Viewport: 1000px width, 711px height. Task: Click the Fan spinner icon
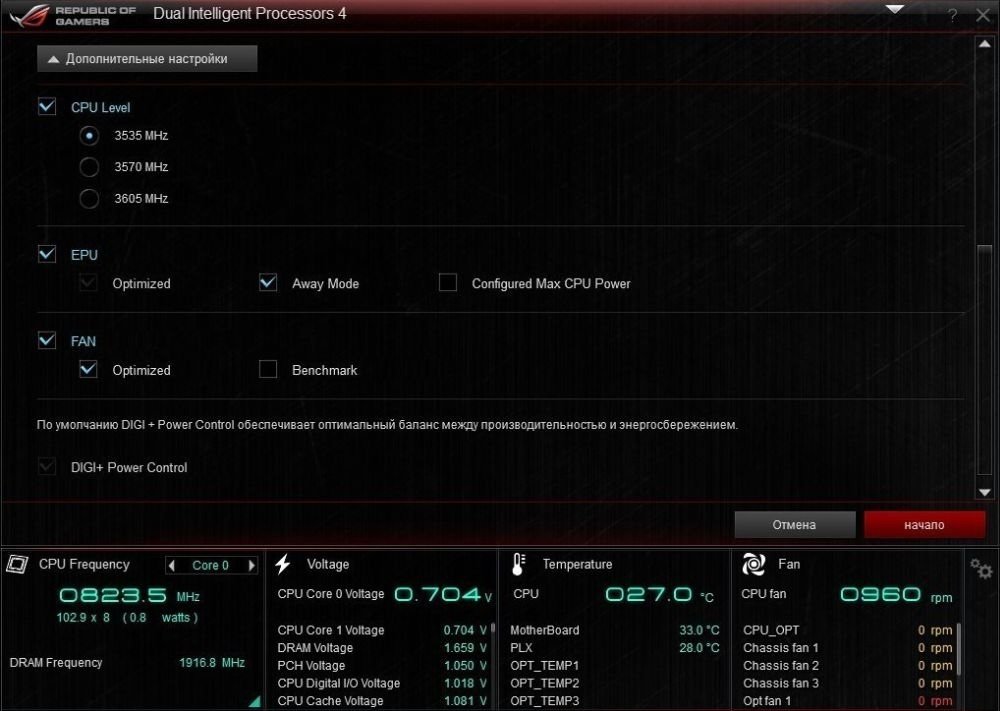pos(753,564)
